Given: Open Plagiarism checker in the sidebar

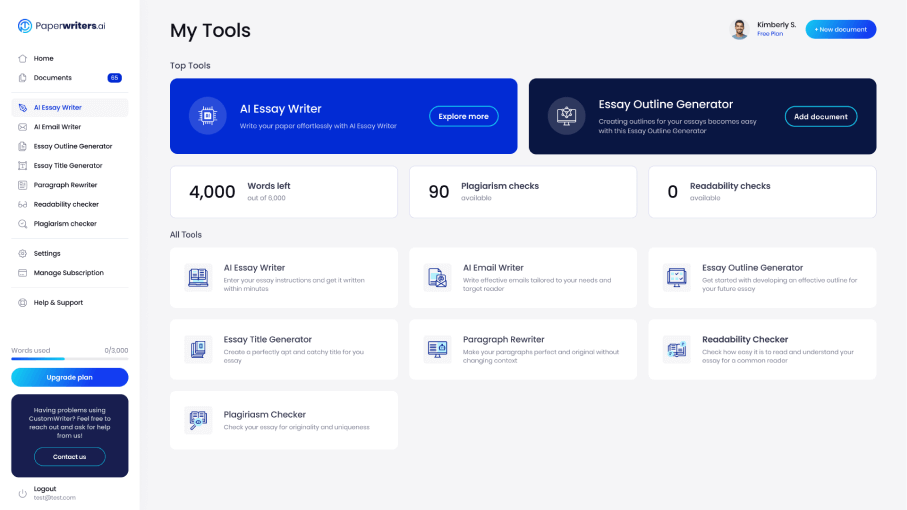Looking at the screenshot, I should point(69,224).
